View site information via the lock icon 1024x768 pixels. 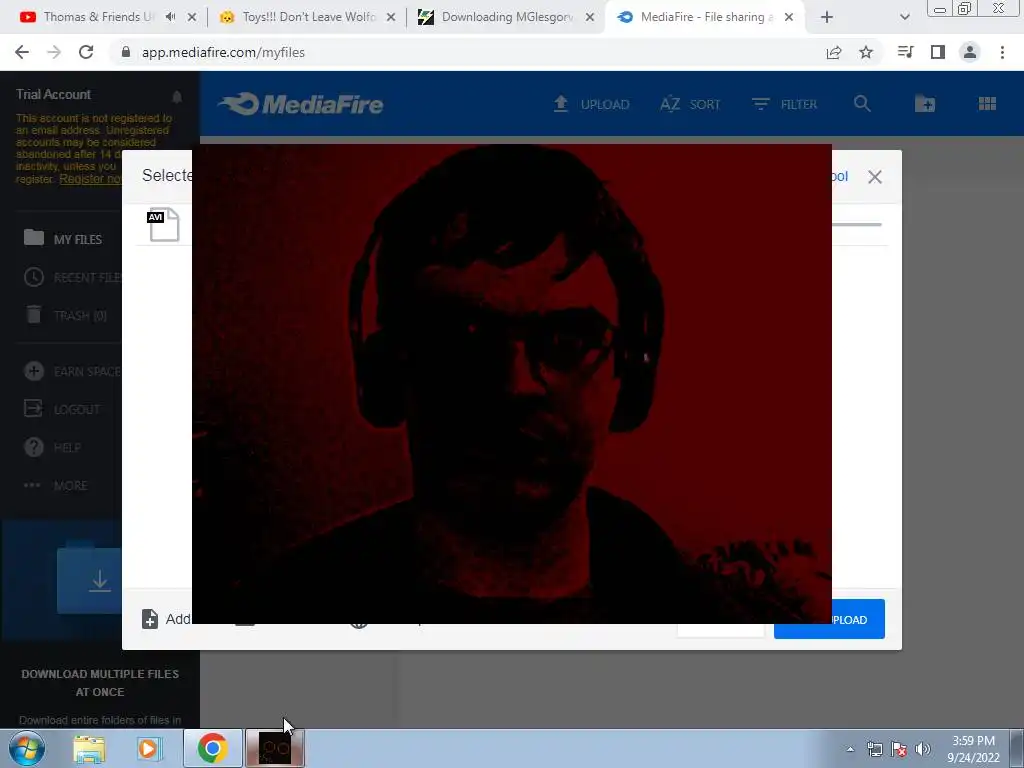click(126, 52)
